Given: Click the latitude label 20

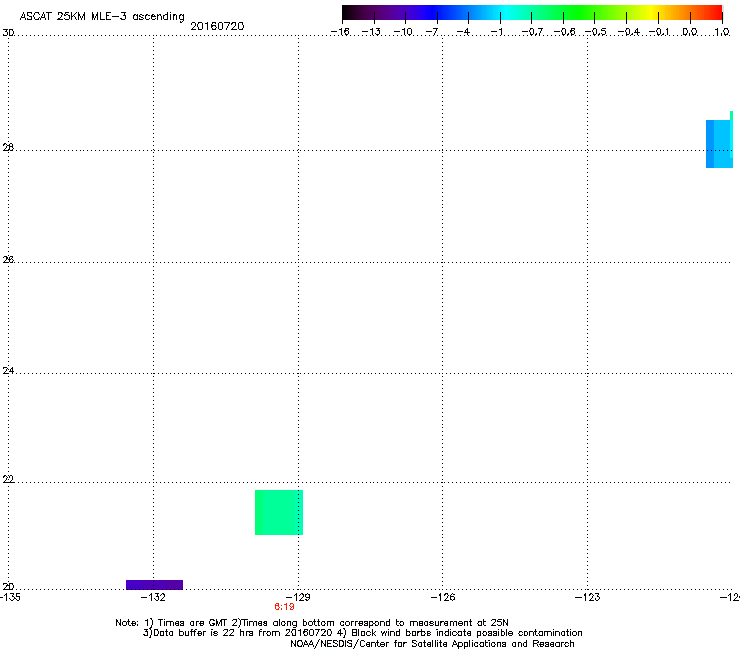Looking at the screenshot, I should click(8, 587).
